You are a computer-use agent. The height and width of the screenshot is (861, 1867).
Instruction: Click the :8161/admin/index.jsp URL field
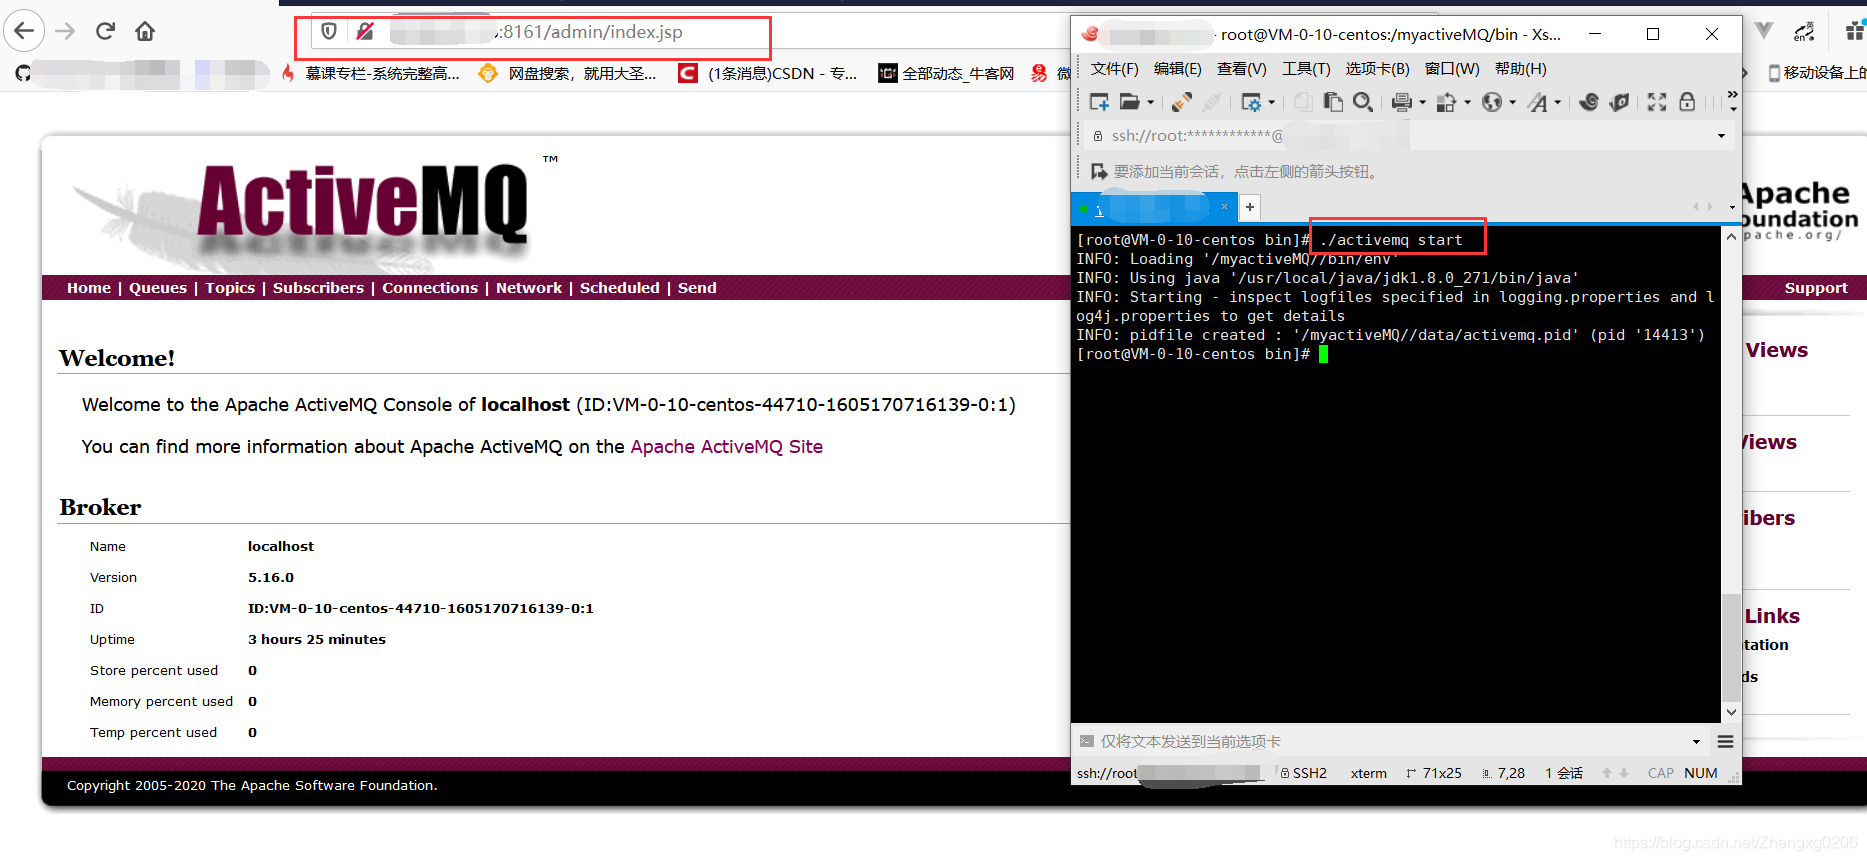click(x=592, y=32)
